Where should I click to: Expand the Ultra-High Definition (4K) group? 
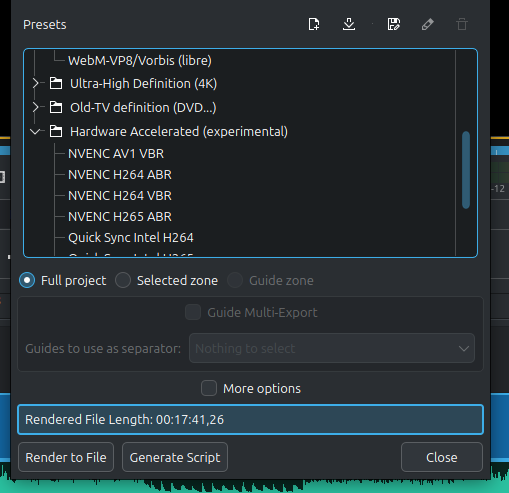(x=36, y=83)
